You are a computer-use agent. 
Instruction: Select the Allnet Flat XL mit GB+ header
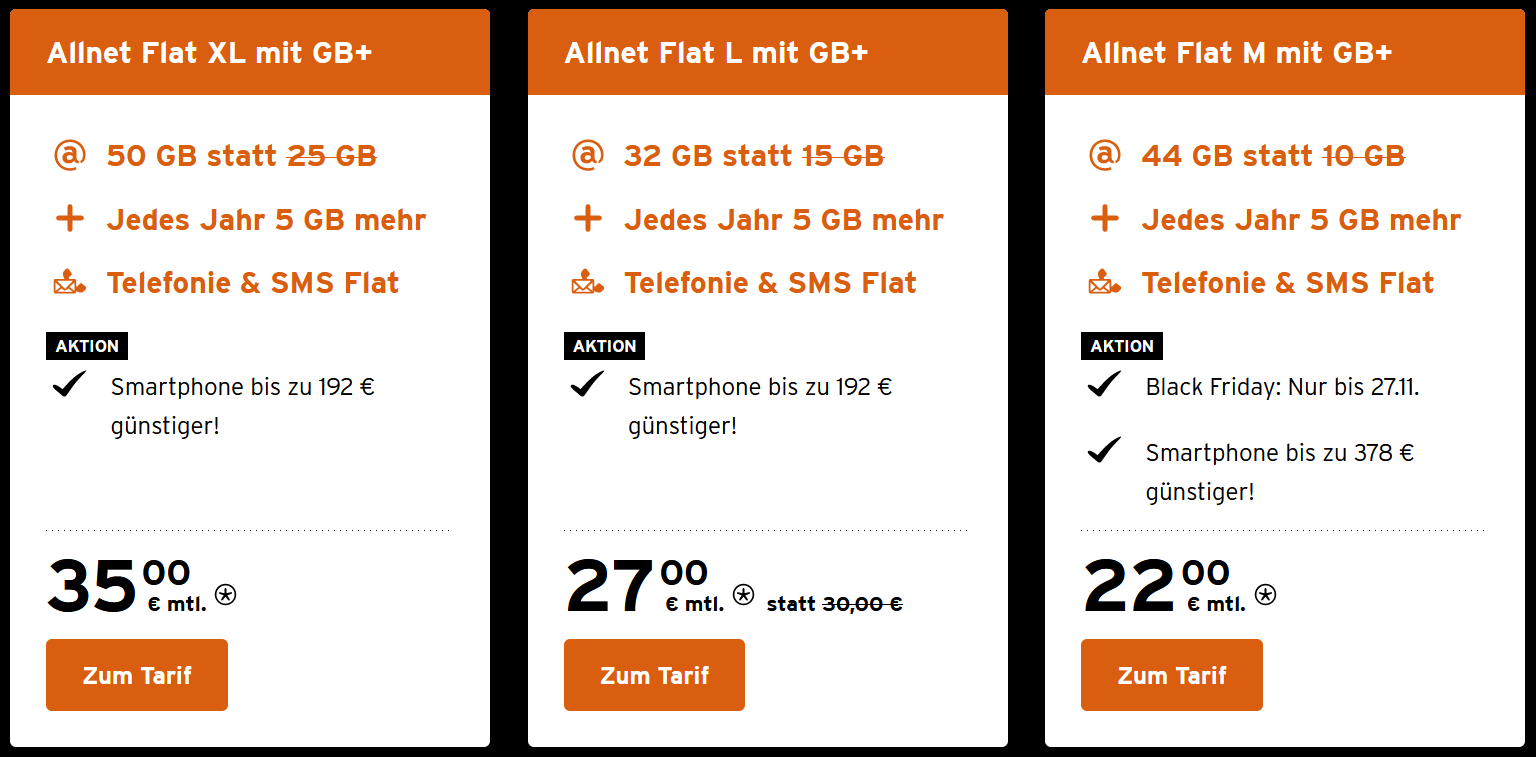[209, 53]
